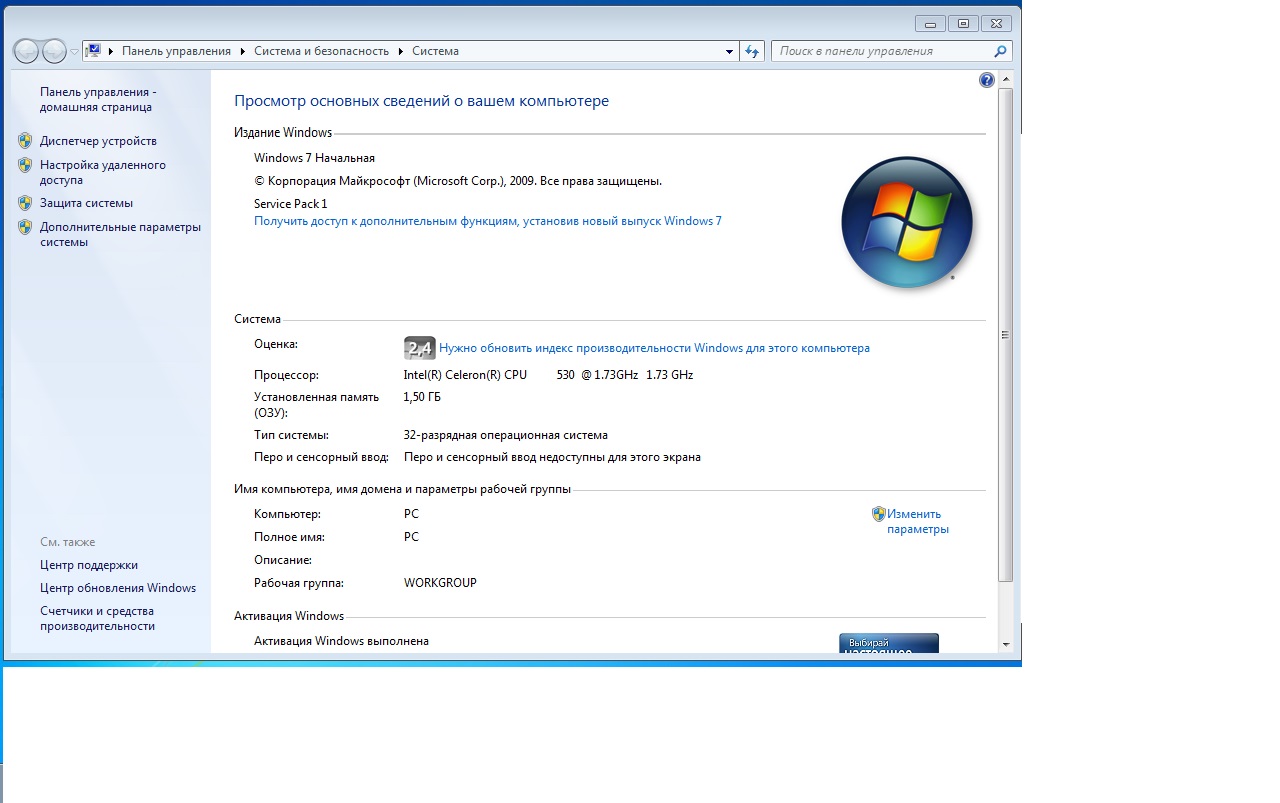The width and height of the screenshot is (1280, 803).
Task: Click the scrollbar down arrow
Action: click(x=1006, y=645)
